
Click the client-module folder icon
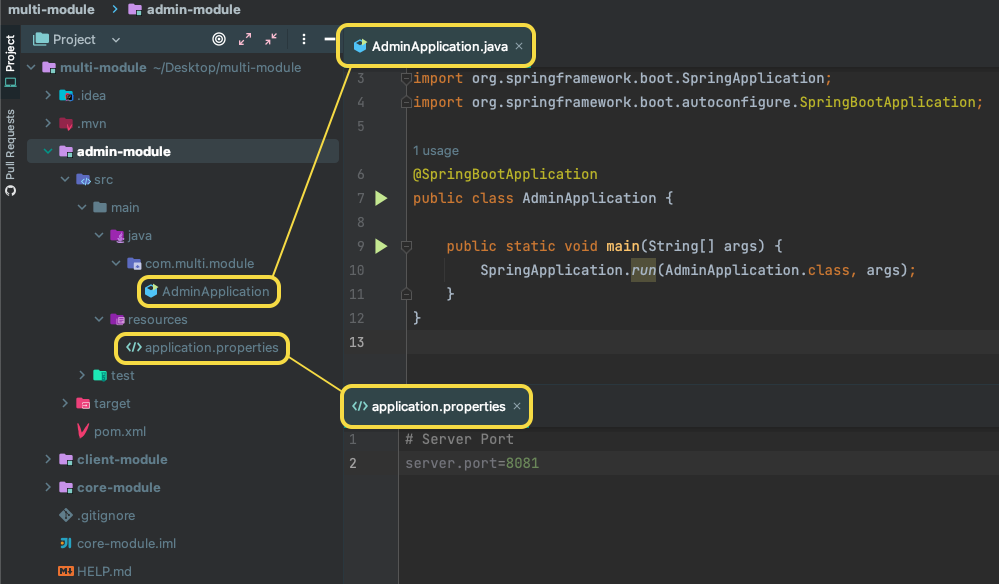[66, 460]
